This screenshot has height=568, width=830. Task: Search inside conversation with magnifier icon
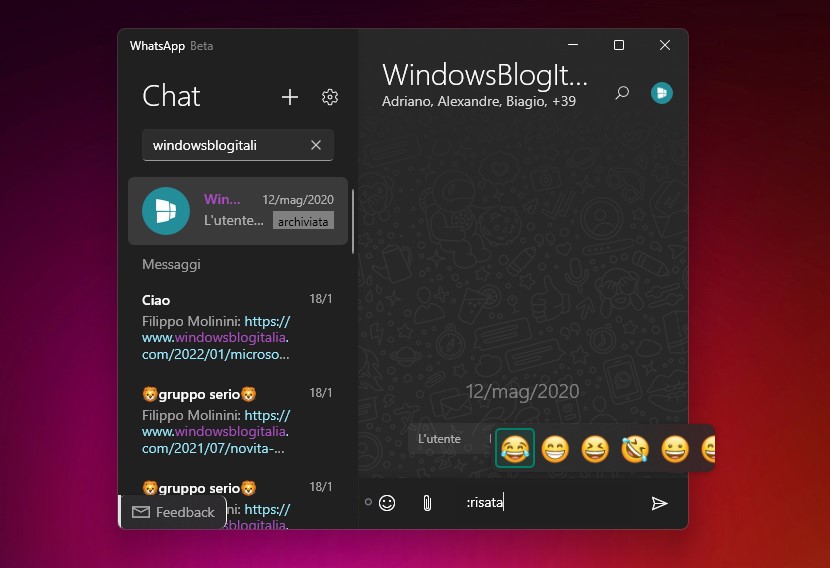[622, 93]
